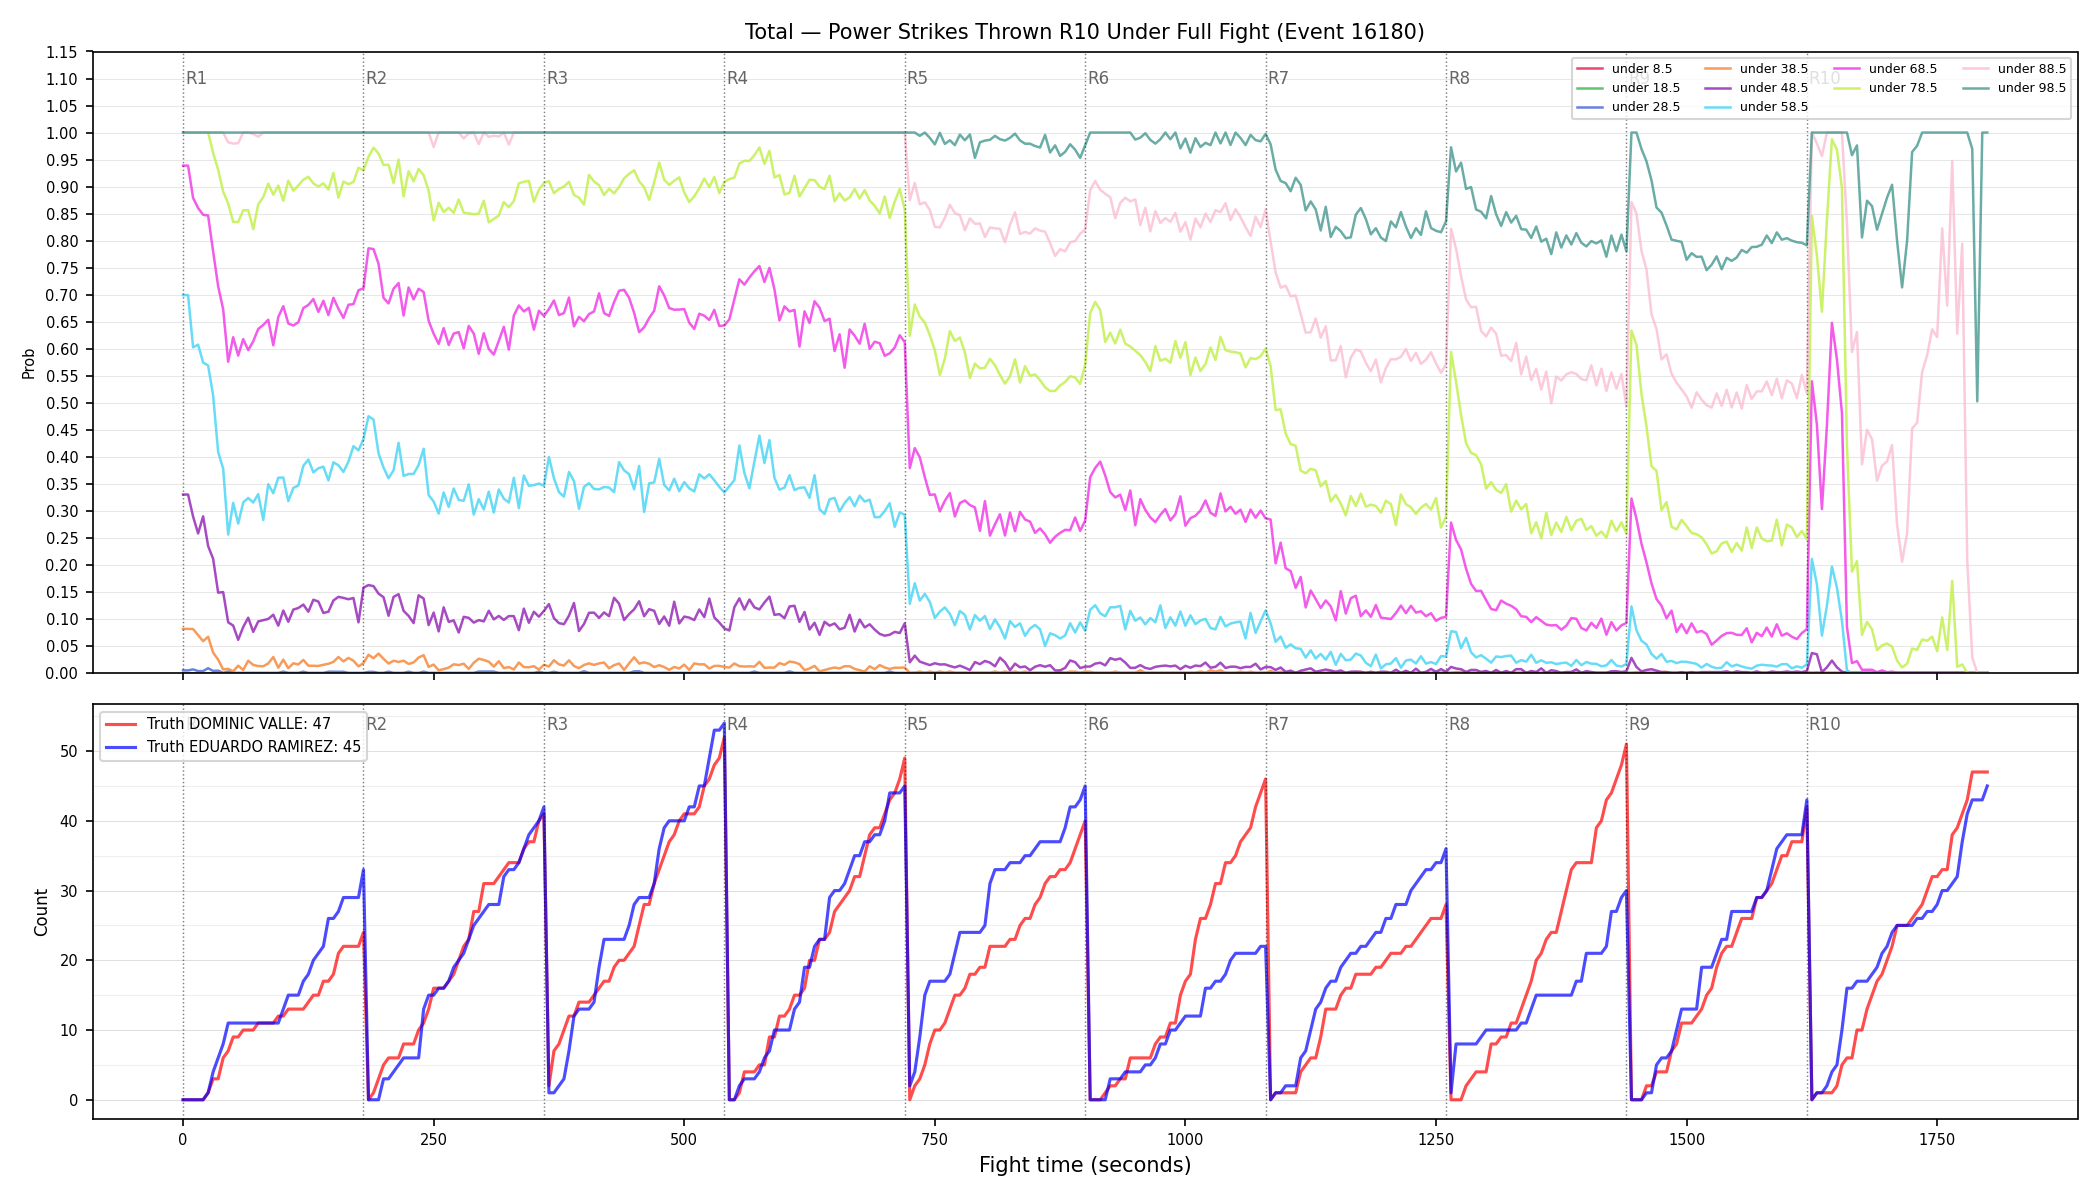This screenshot has width=2100, height=1200.
Task: Click the 1.00 tick on the Prob axis
Action: point(61,133)
